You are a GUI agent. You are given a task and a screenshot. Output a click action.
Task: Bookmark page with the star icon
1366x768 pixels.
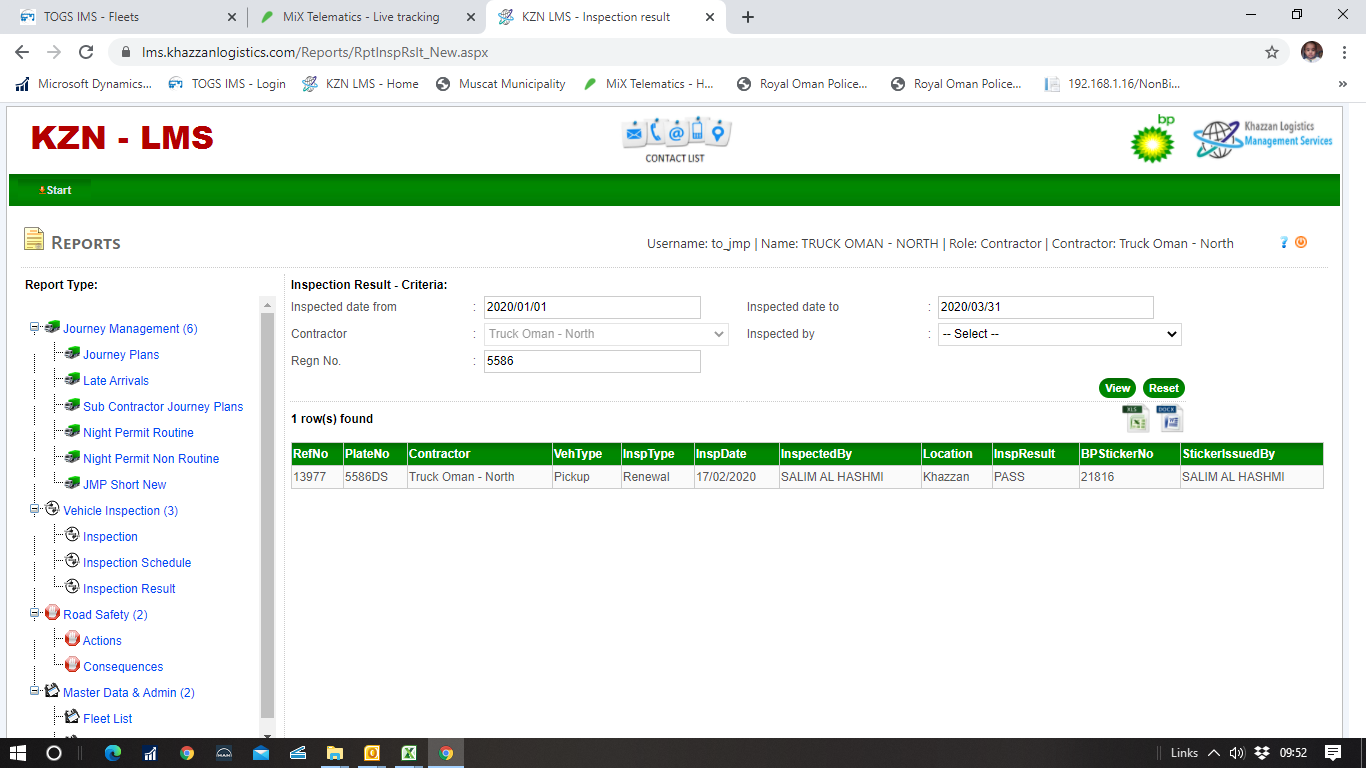[1271, 52]
